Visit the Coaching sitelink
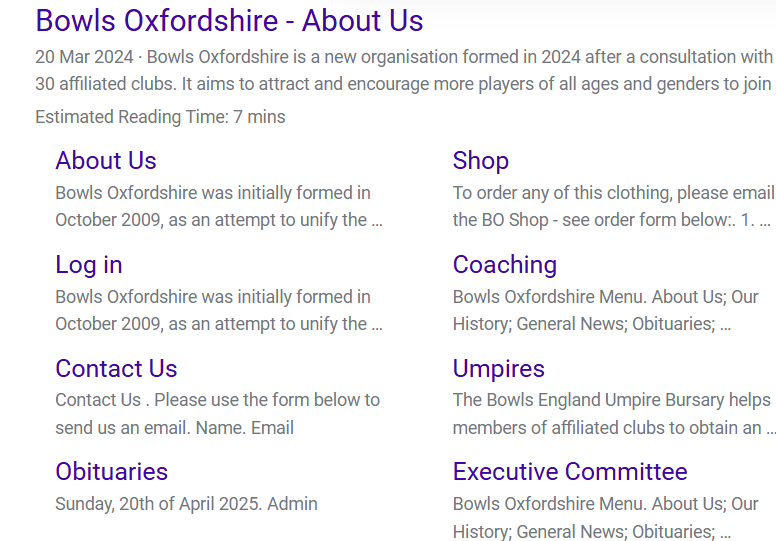Screen dimensions: 776x541 point(504,264)
